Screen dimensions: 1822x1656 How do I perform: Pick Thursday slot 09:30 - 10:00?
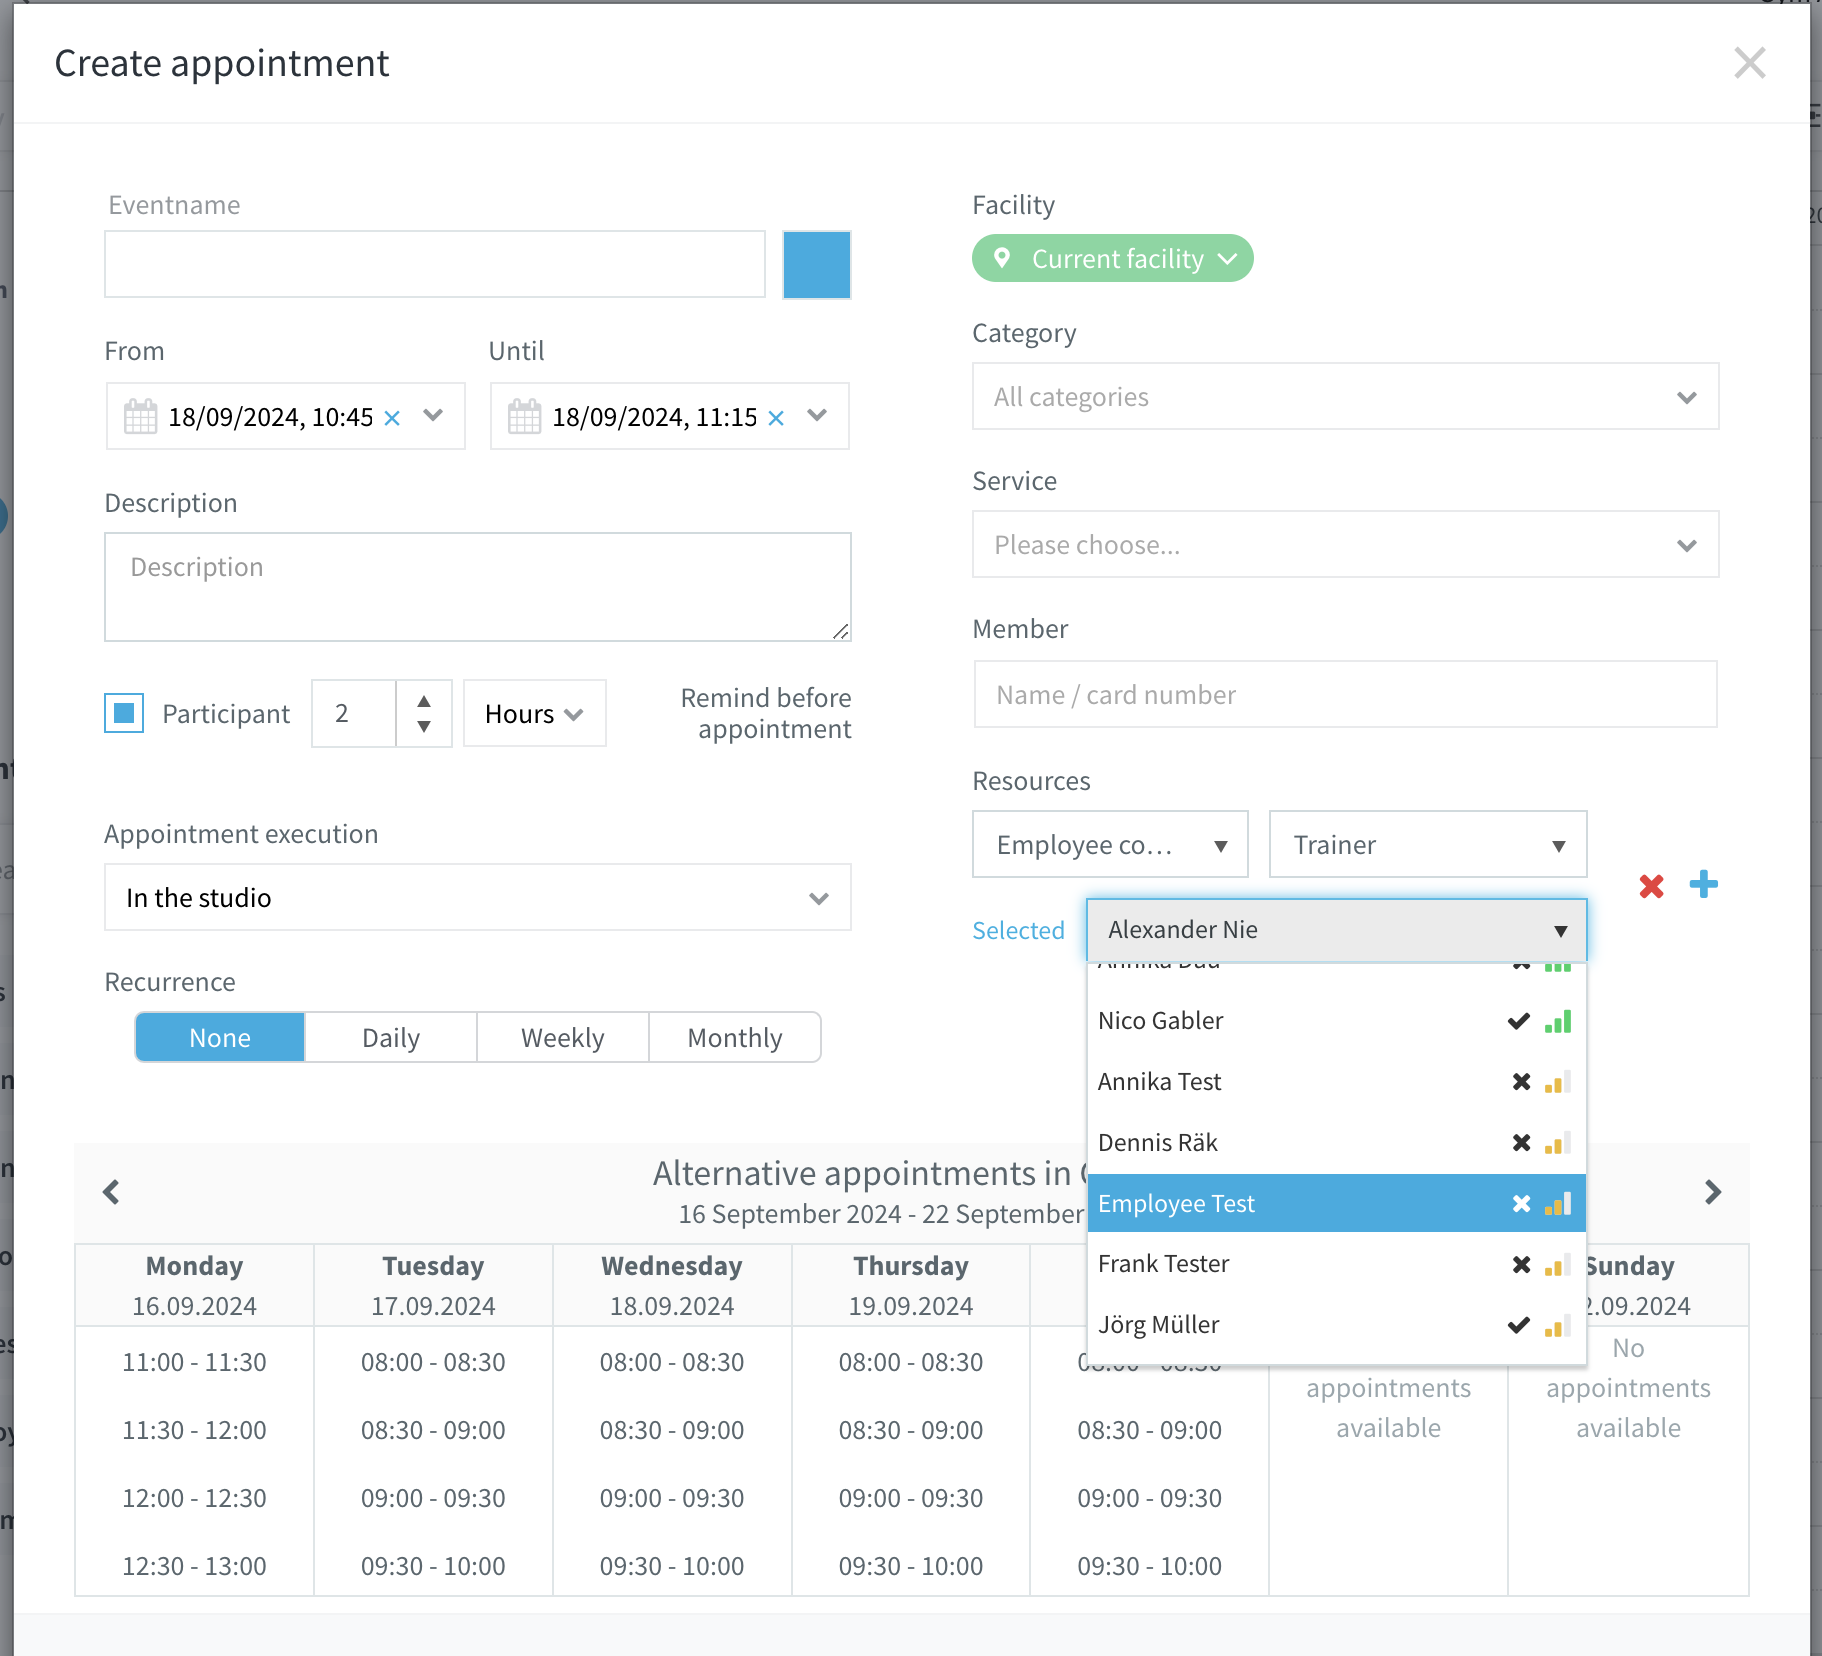tap(911, 1566)
